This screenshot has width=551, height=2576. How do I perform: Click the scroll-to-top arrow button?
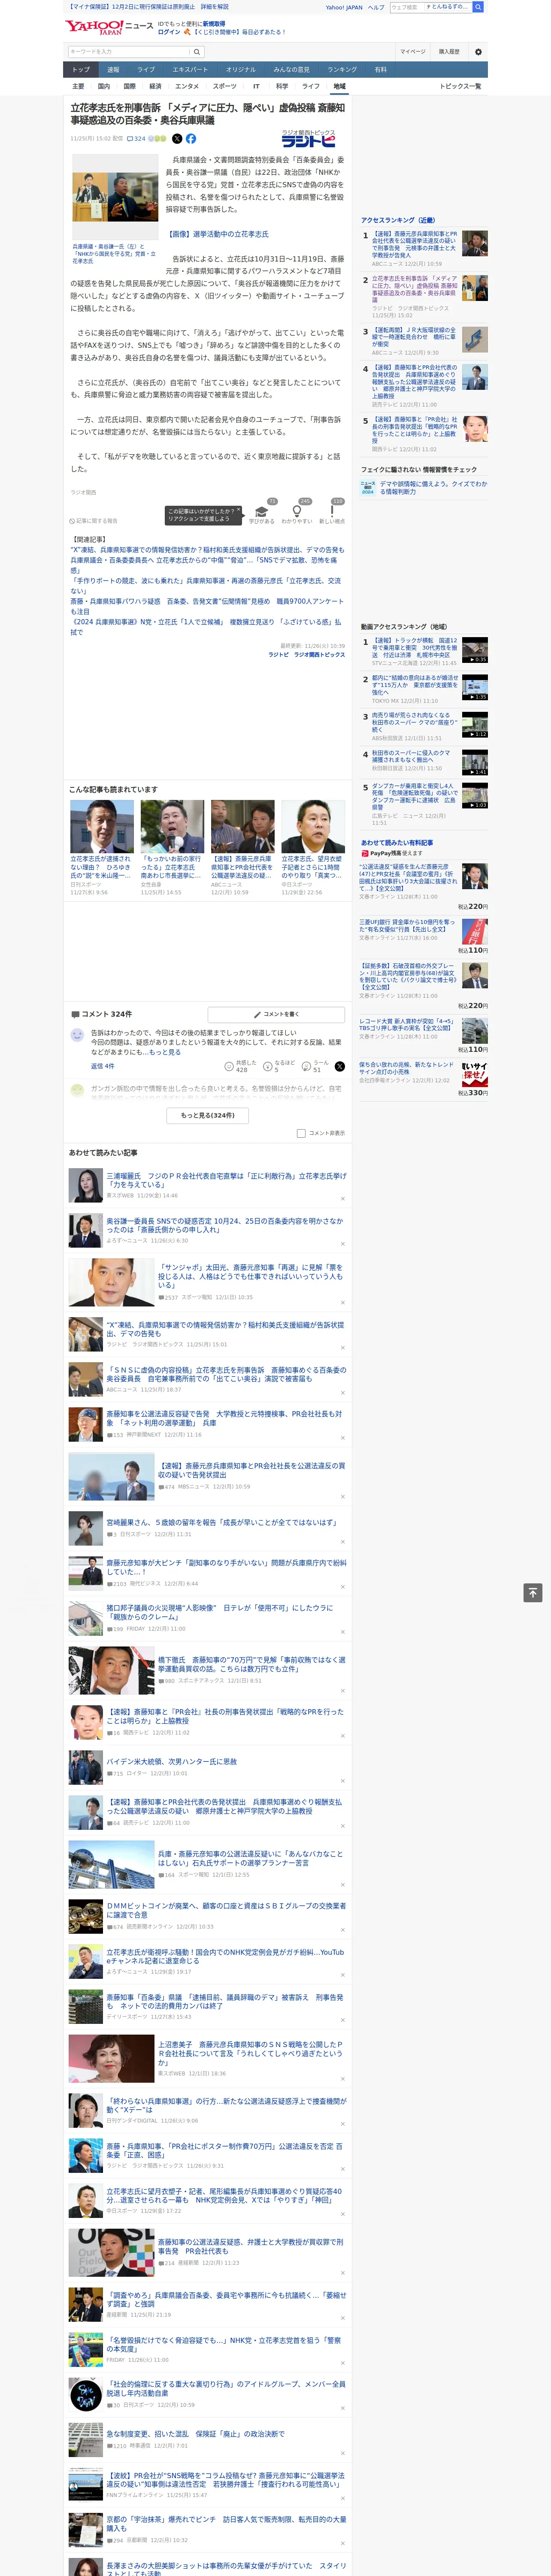pos(533,1592)
